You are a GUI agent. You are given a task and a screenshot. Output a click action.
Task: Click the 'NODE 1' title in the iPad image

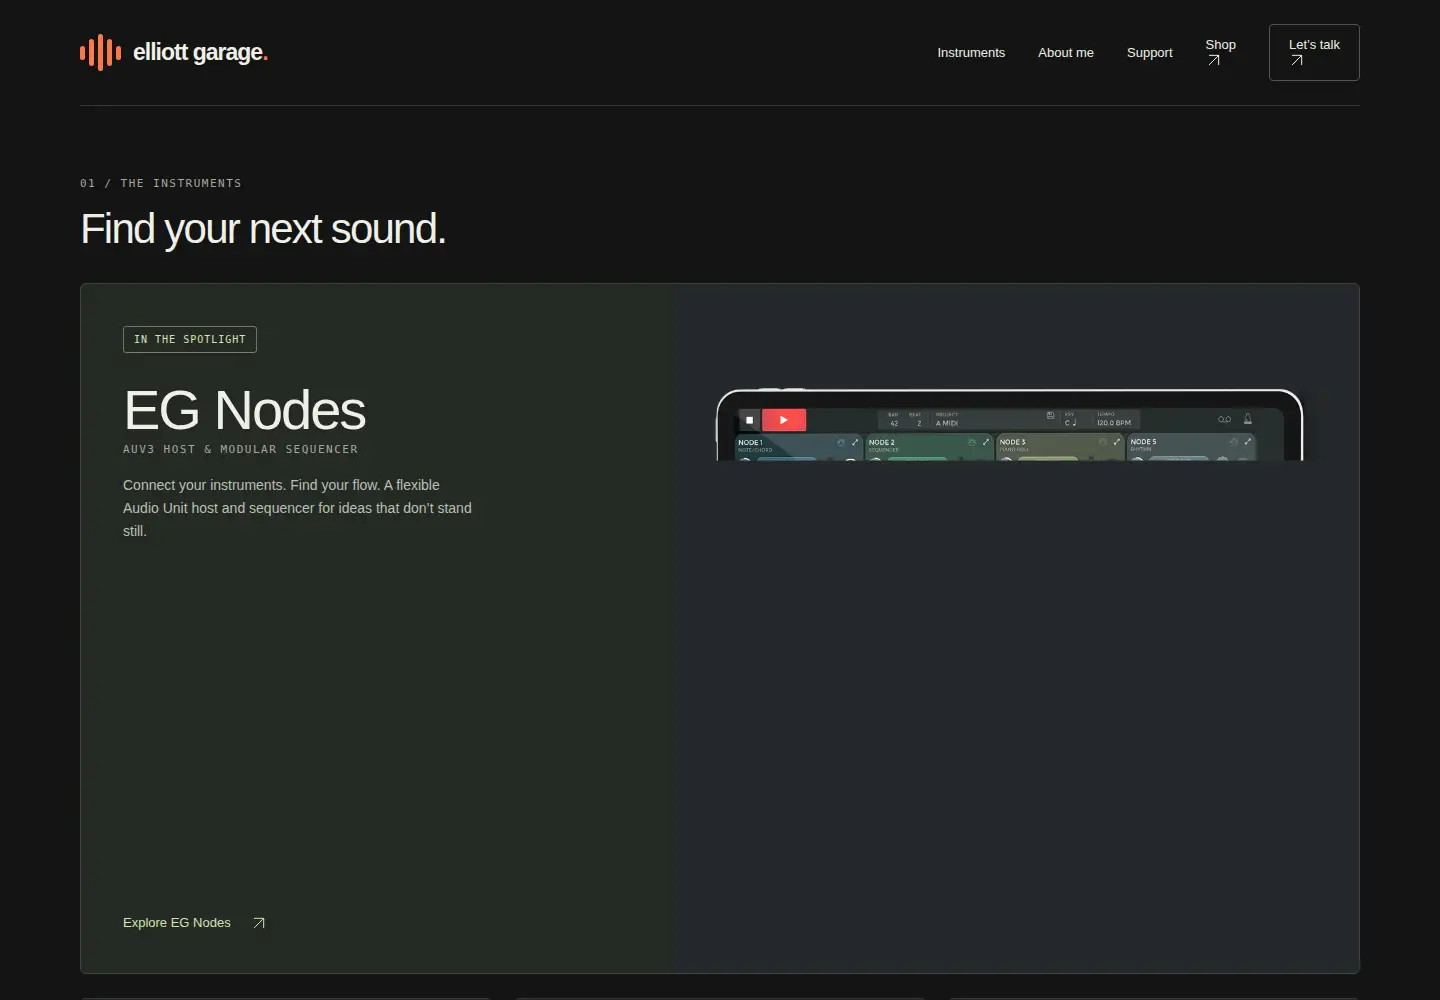(750, 442)
